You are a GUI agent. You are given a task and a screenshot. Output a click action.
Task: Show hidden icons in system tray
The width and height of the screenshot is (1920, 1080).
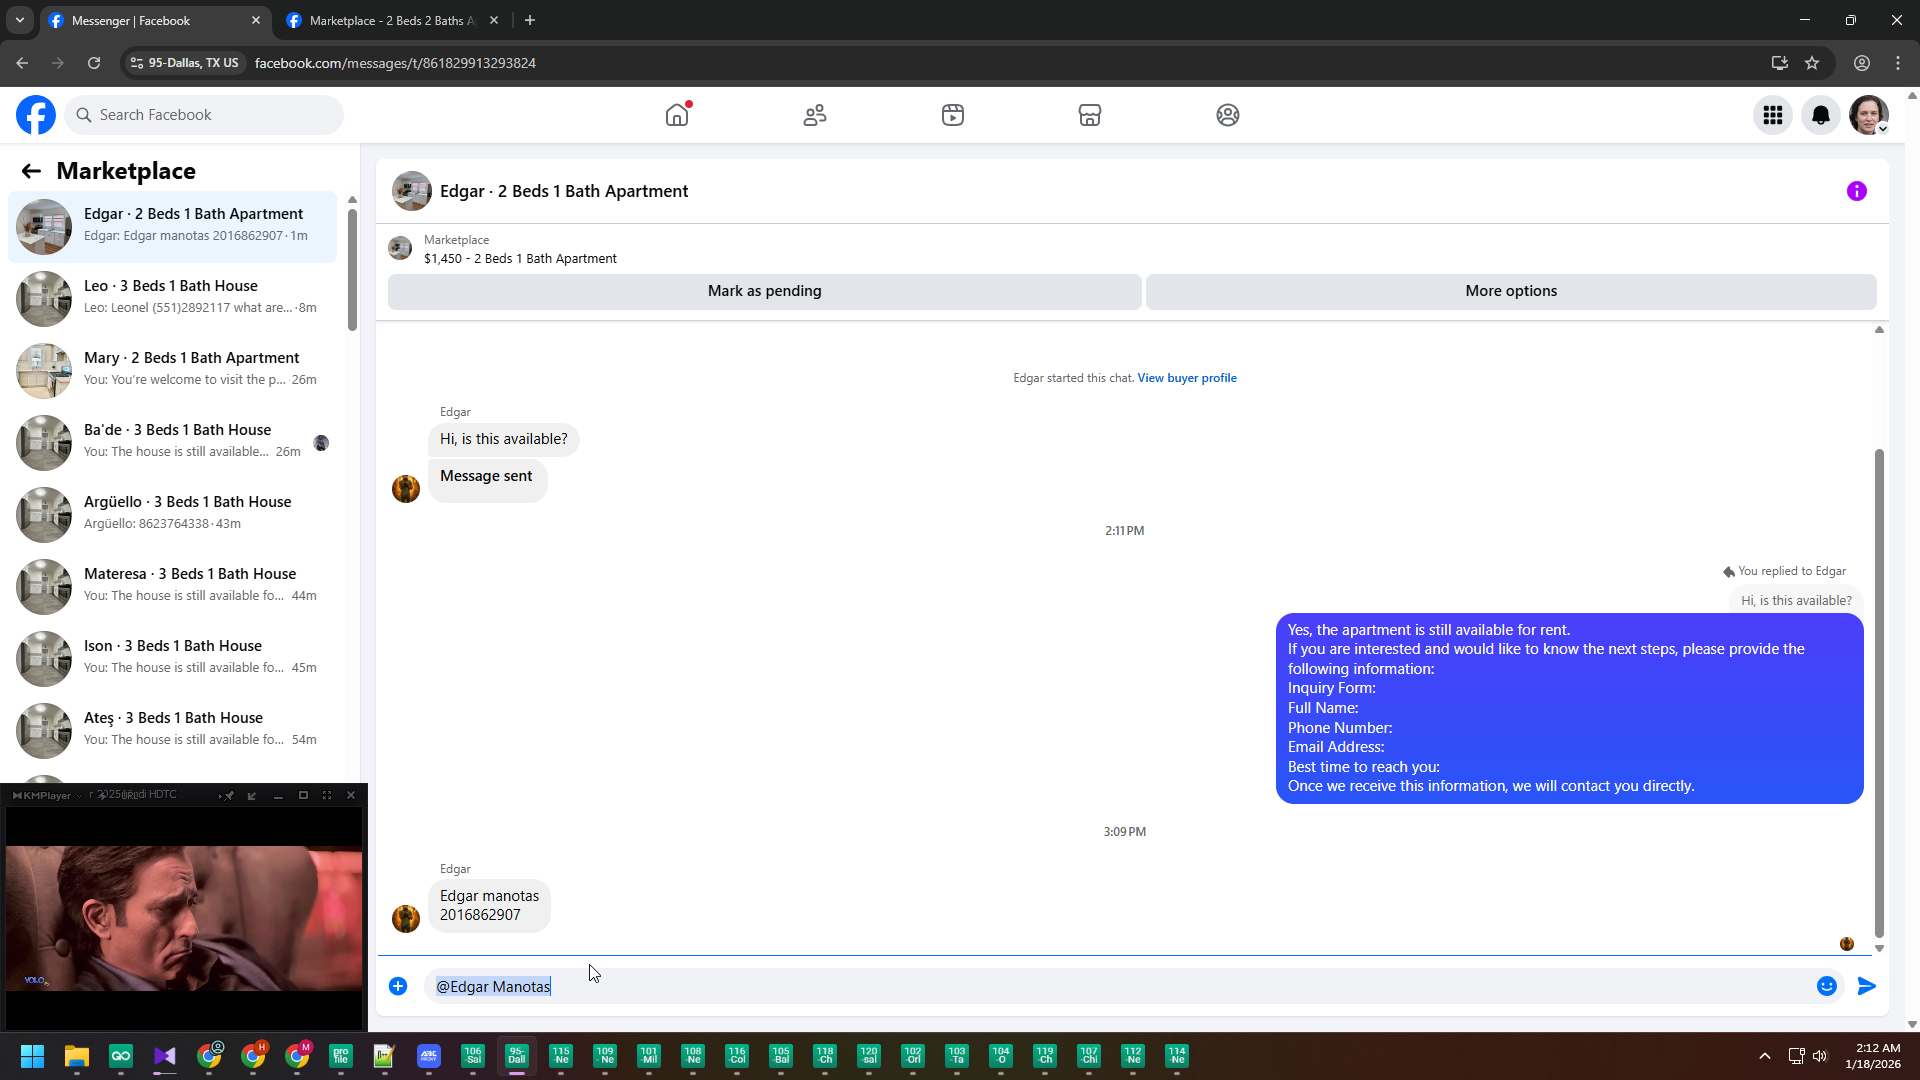[x=1765, y=1056]
